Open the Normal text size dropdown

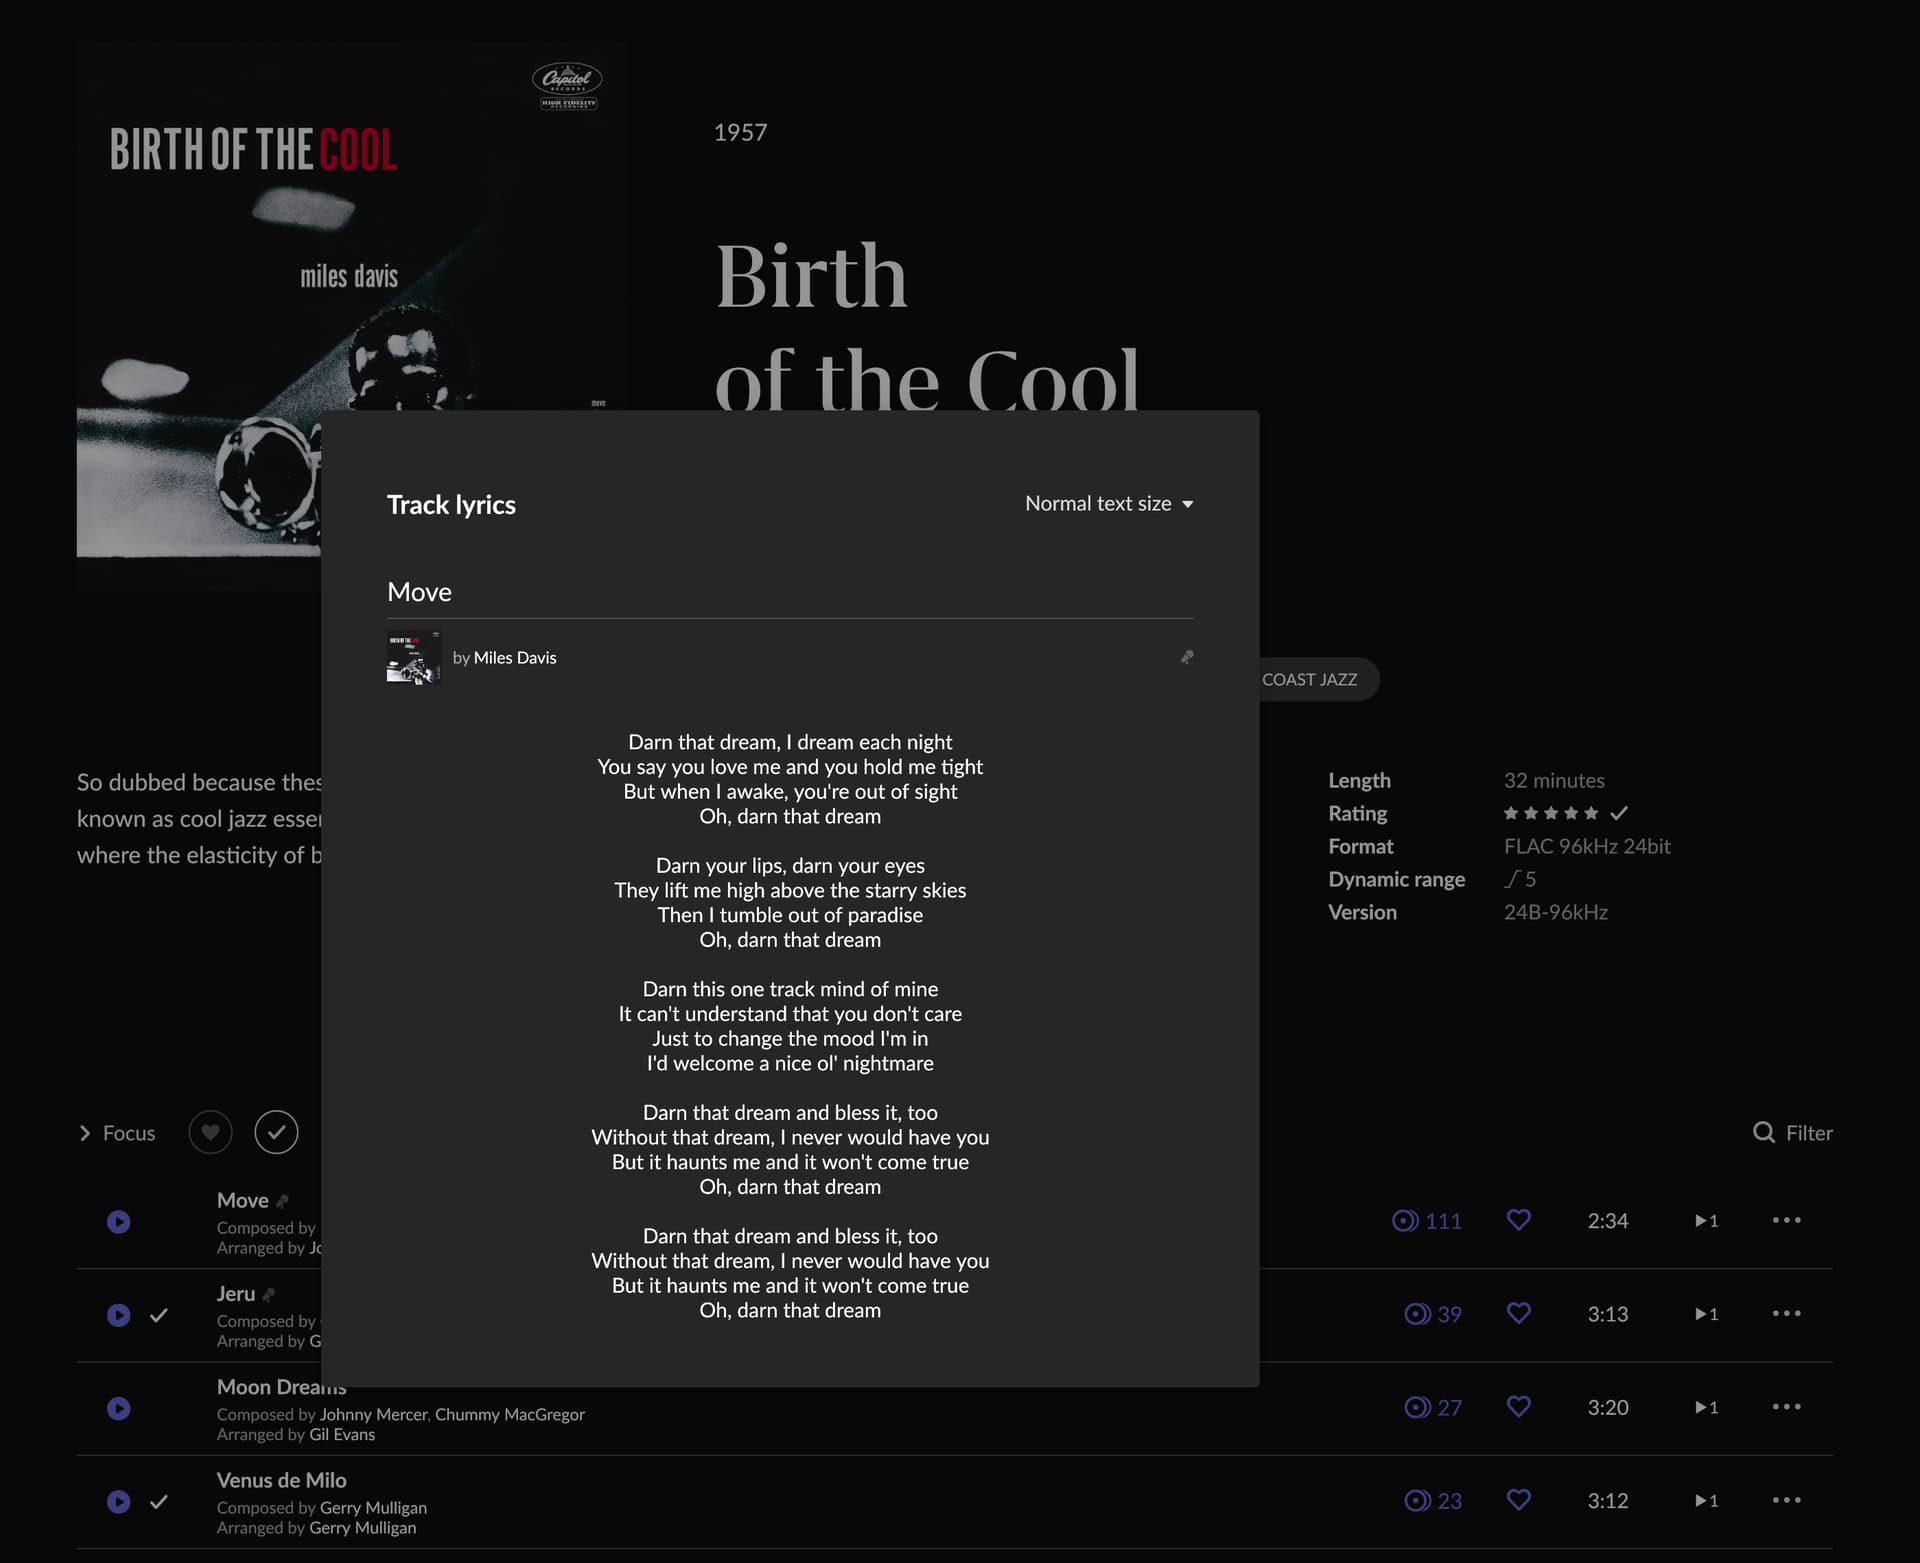click(x=1109, y=503)
